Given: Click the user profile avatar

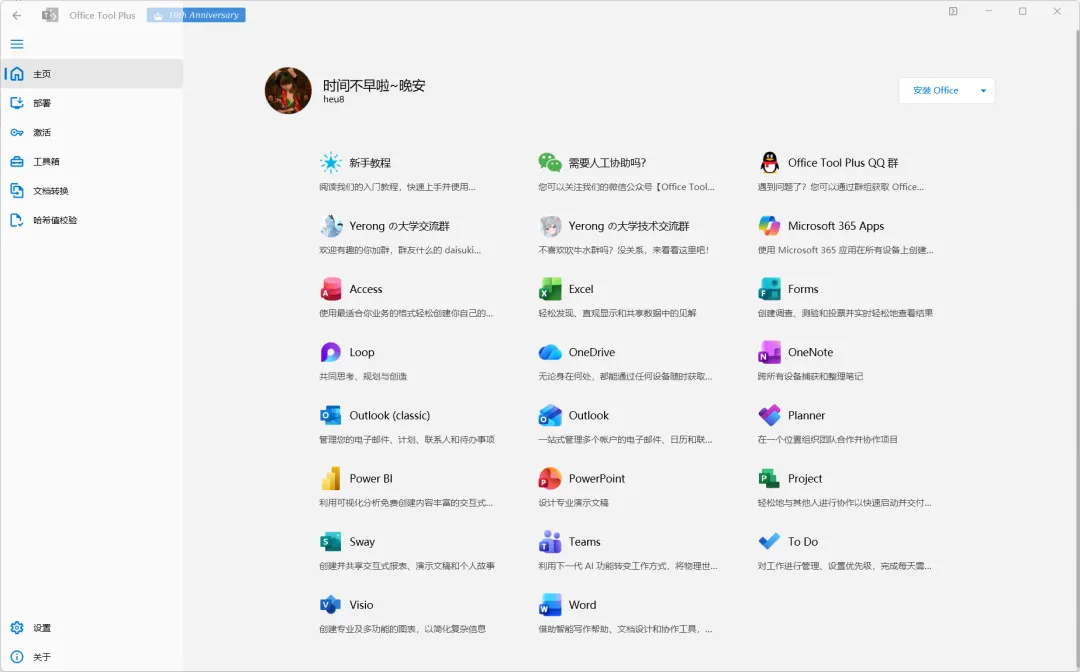Looking at the screenshot, I should 288,90.
